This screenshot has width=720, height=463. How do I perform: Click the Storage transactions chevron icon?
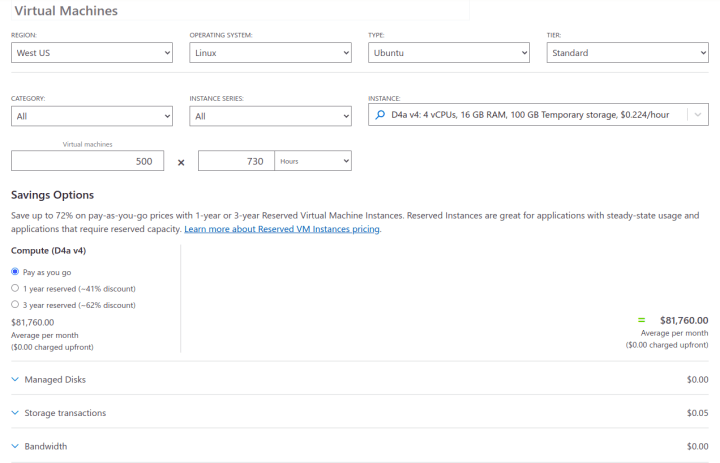[x=15, y=413]
